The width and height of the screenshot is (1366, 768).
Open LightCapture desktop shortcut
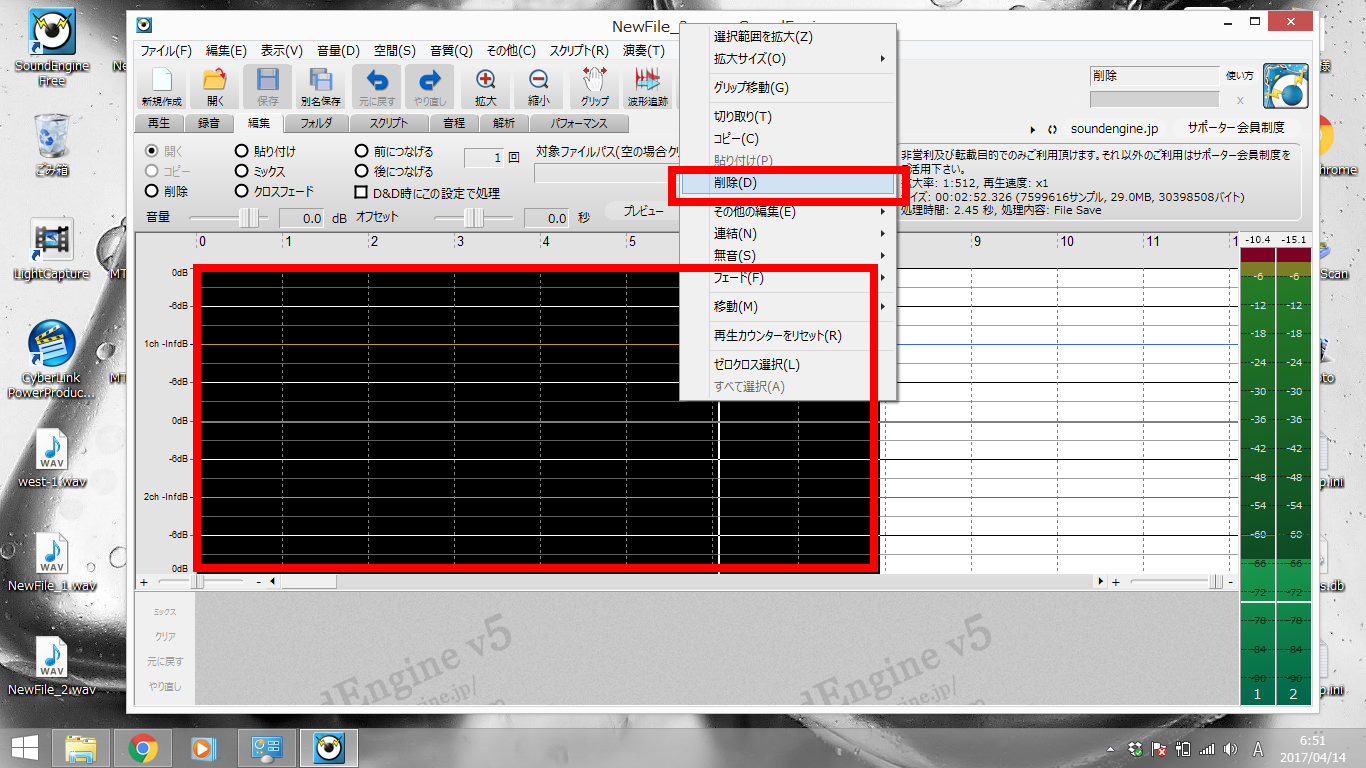51,250
